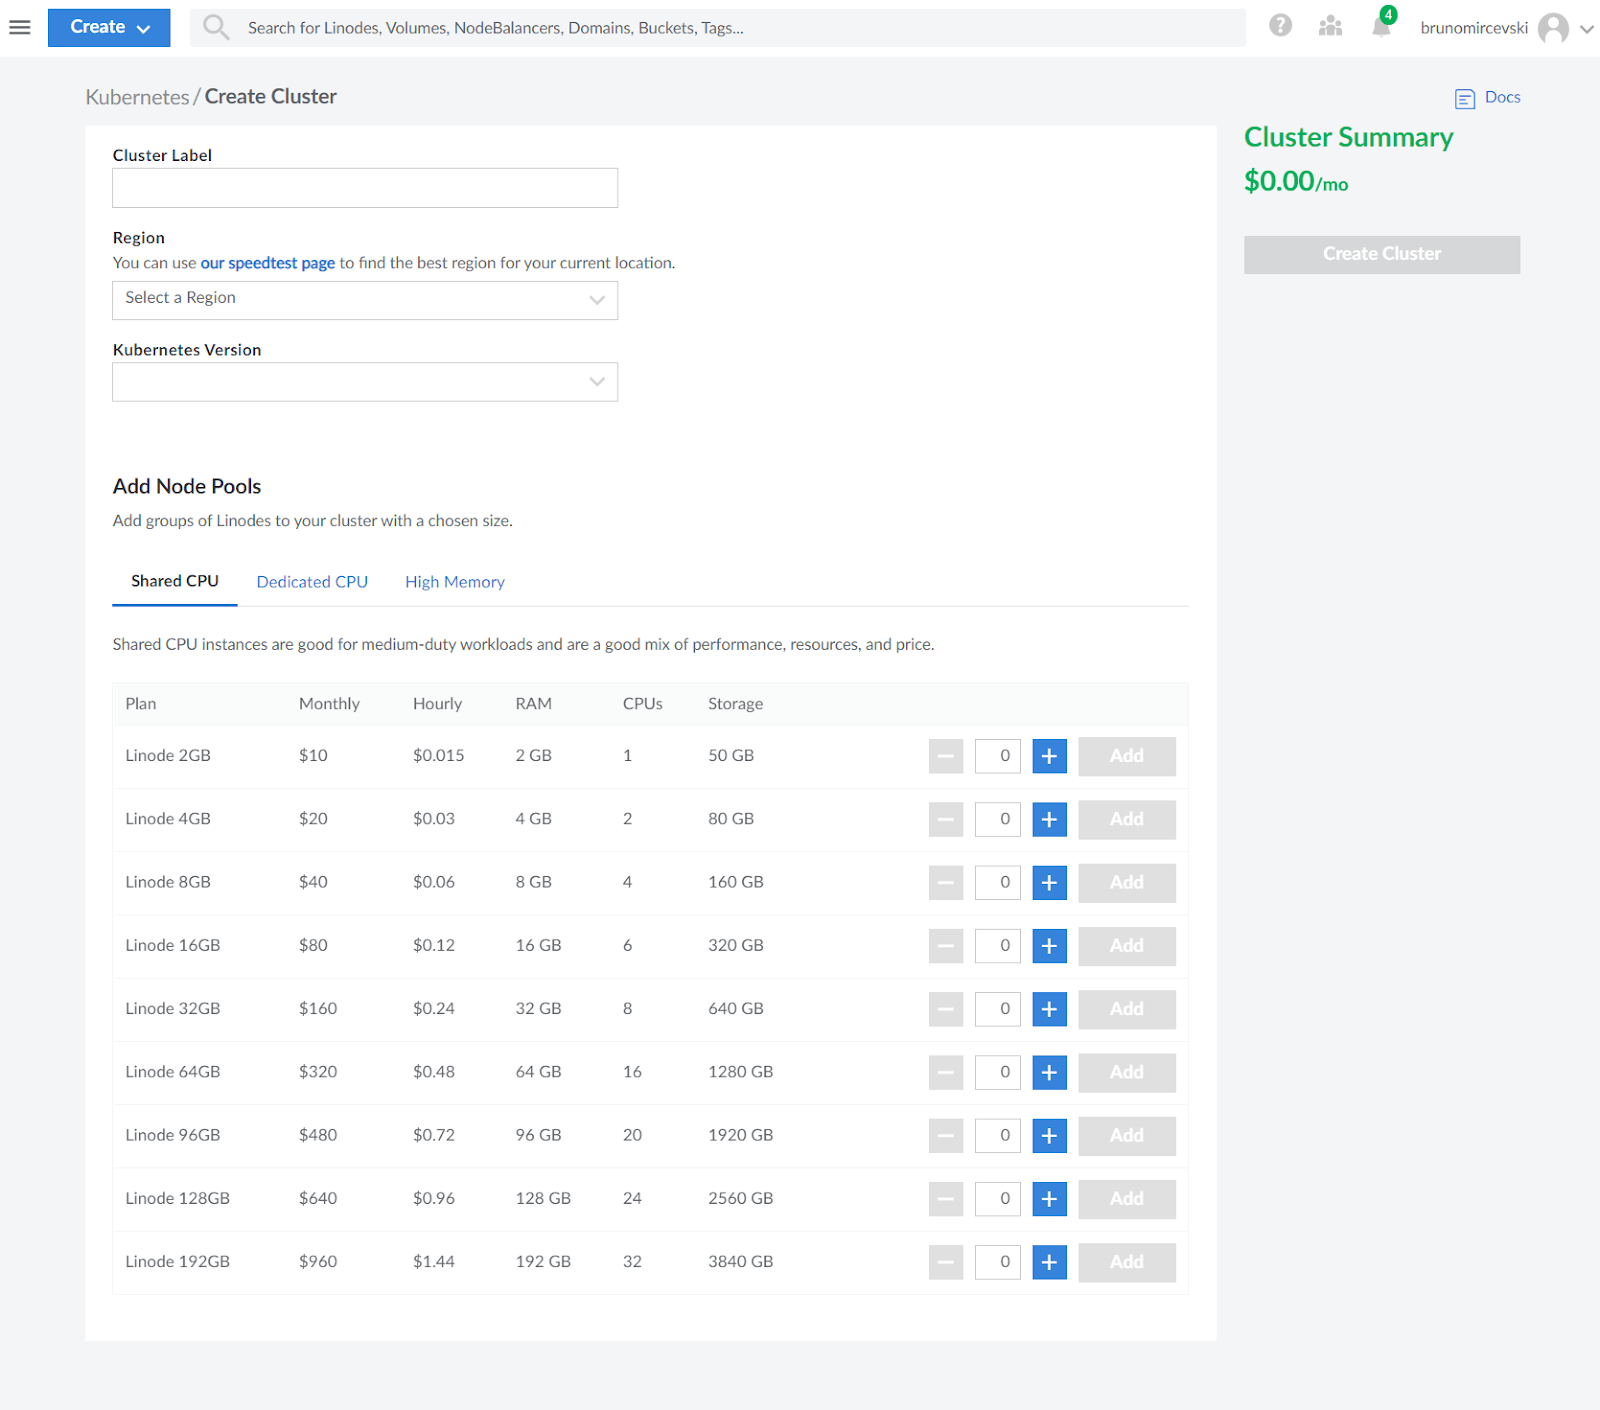
Task: Decrease Linode 8GB node count with minus
Action: tap(946, 882)
